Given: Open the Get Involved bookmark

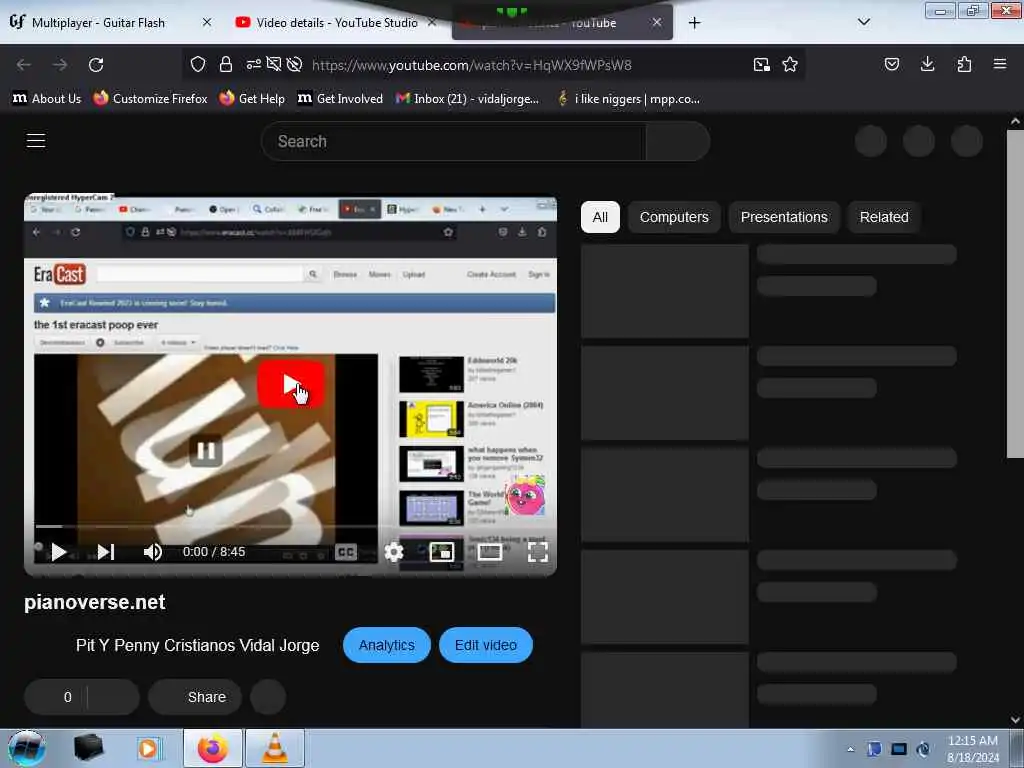Looking at the screenshot, I should (340, 99).
